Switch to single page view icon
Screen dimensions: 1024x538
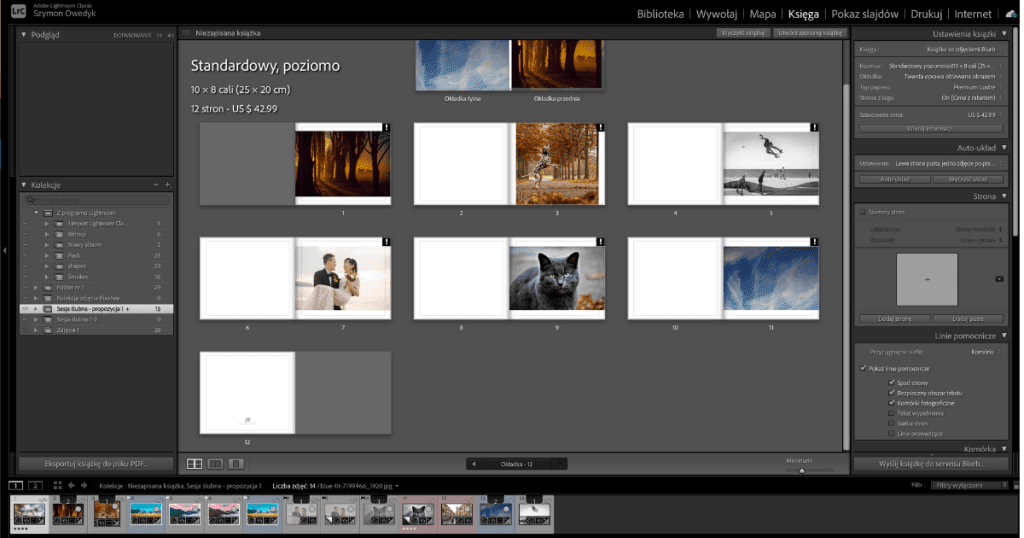pyautogui.click(x=236, y=464)
